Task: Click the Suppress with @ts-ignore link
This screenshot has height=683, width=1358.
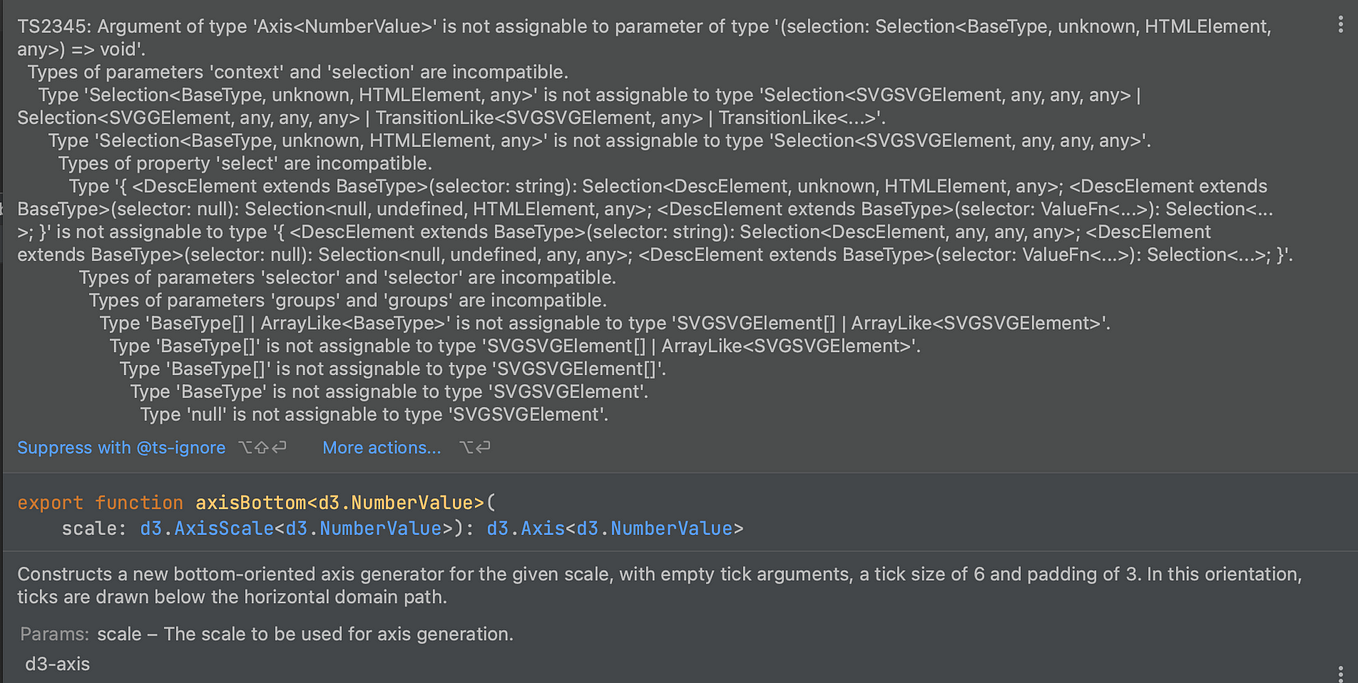Action: click(x=121, y=448)
